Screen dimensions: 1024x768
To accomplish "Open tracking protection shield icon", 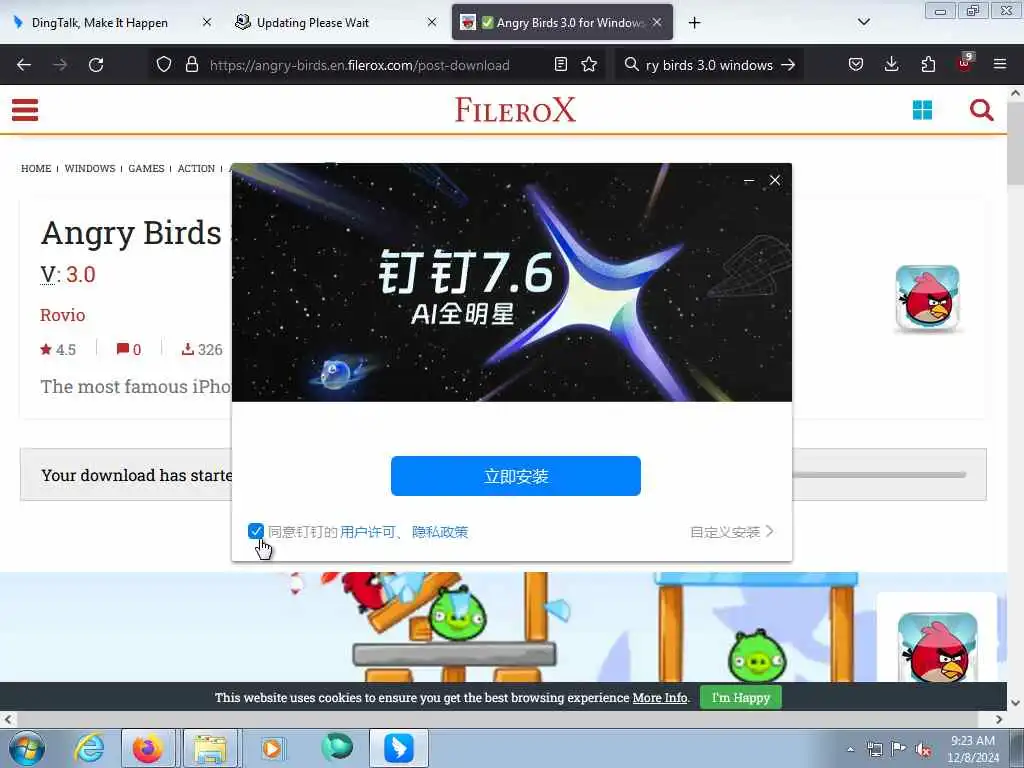I will coord(164,65).
